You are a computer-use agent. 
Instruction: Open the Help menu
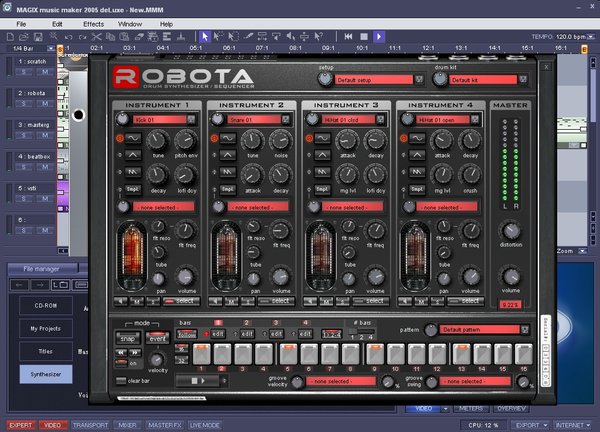[x=166, y=24]
